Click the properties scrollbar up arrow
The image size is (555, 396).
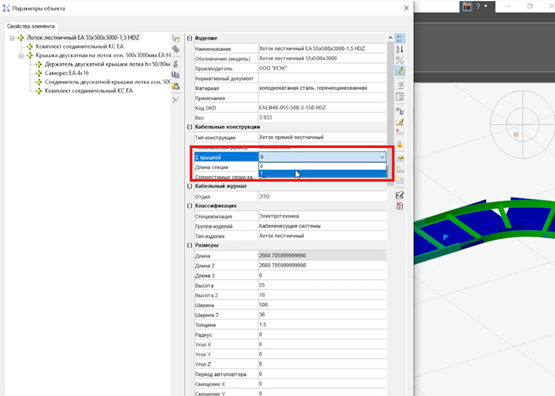[390, 38]
